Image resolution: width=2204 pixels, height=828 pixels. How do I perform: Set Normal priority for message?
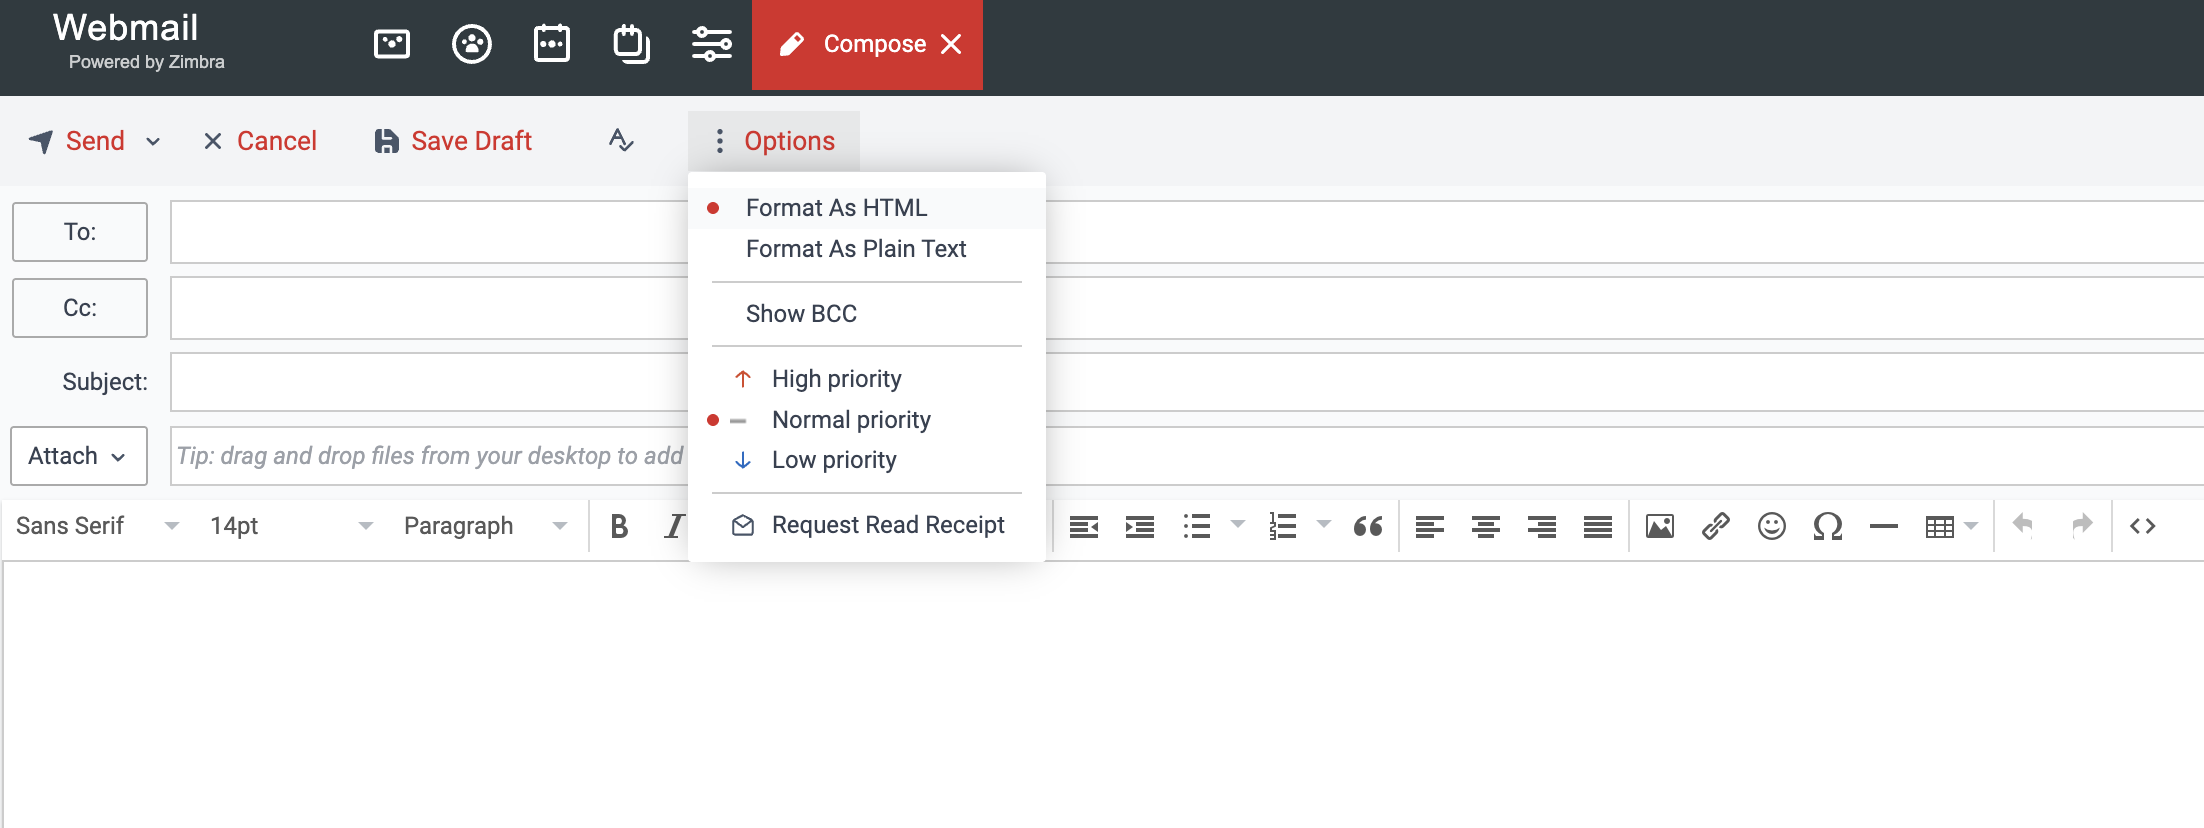tap(867, 420)
